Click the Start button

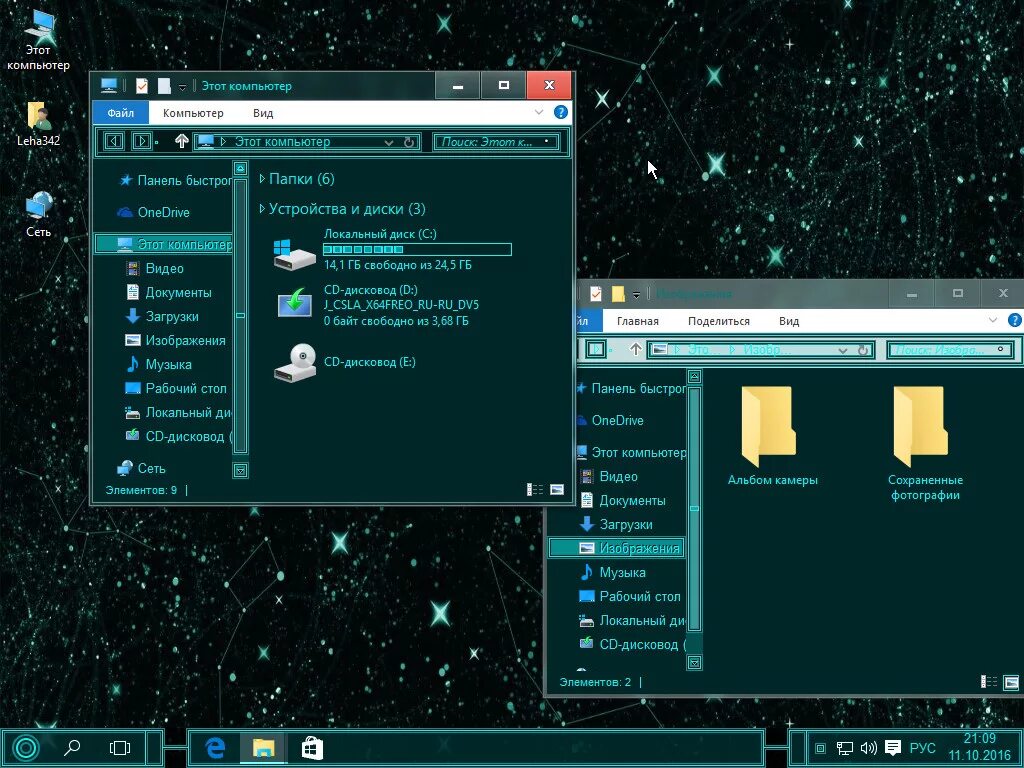tap(24, 747)
